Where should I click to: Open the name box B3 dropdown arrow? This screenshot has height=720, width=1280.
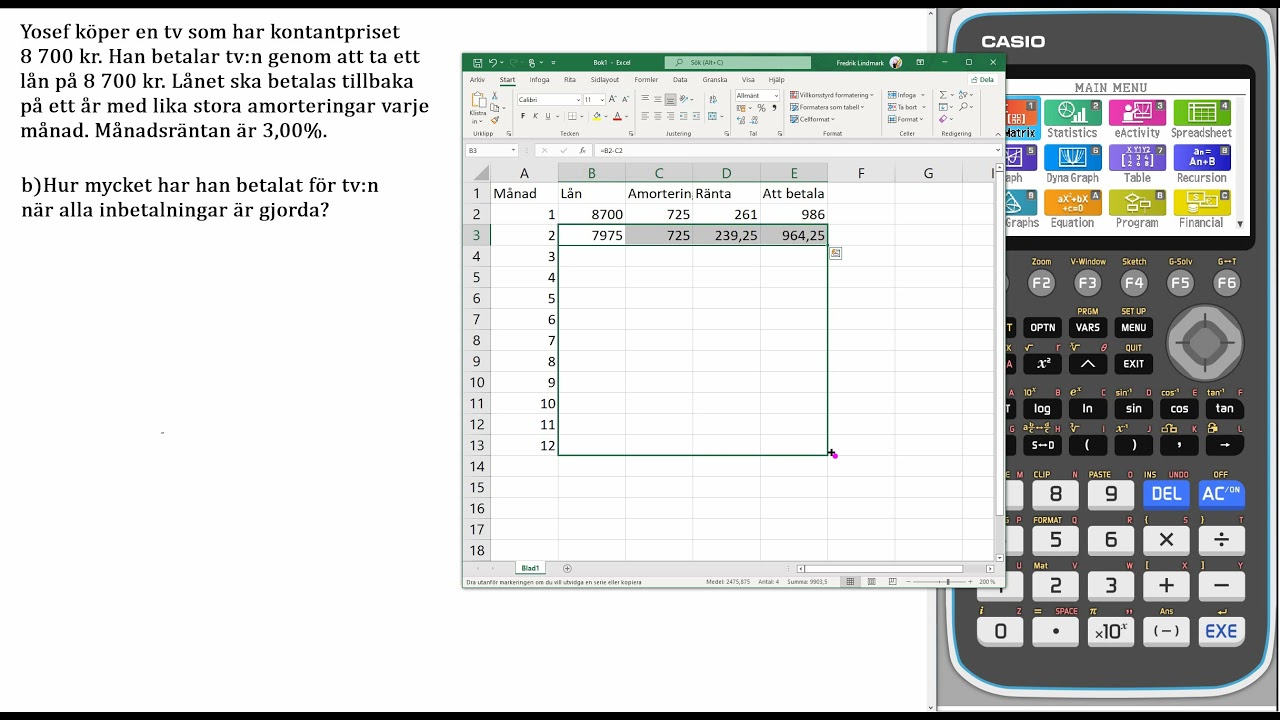click(x=513, y=150)
